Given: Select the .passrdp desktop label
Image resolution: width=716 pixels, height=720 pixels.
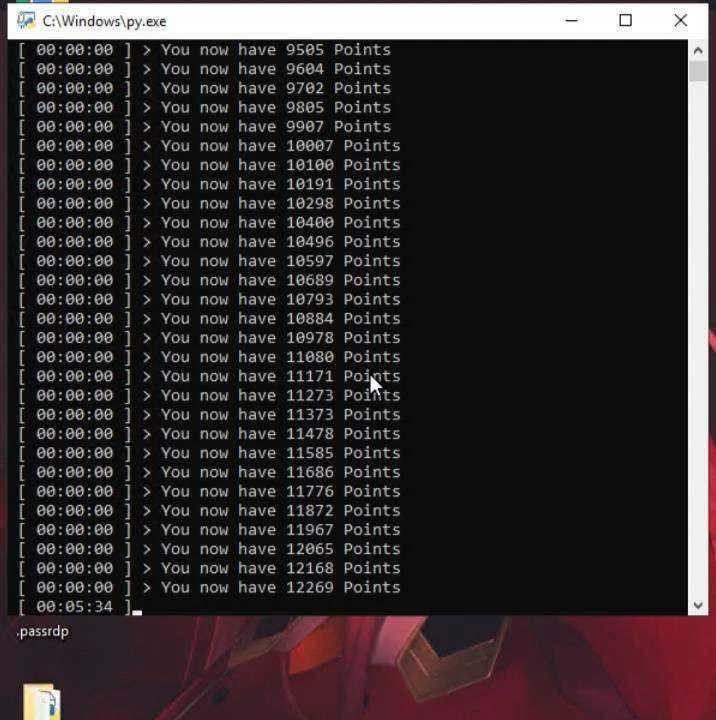Looking at the screenshot, I should (43, 631).
